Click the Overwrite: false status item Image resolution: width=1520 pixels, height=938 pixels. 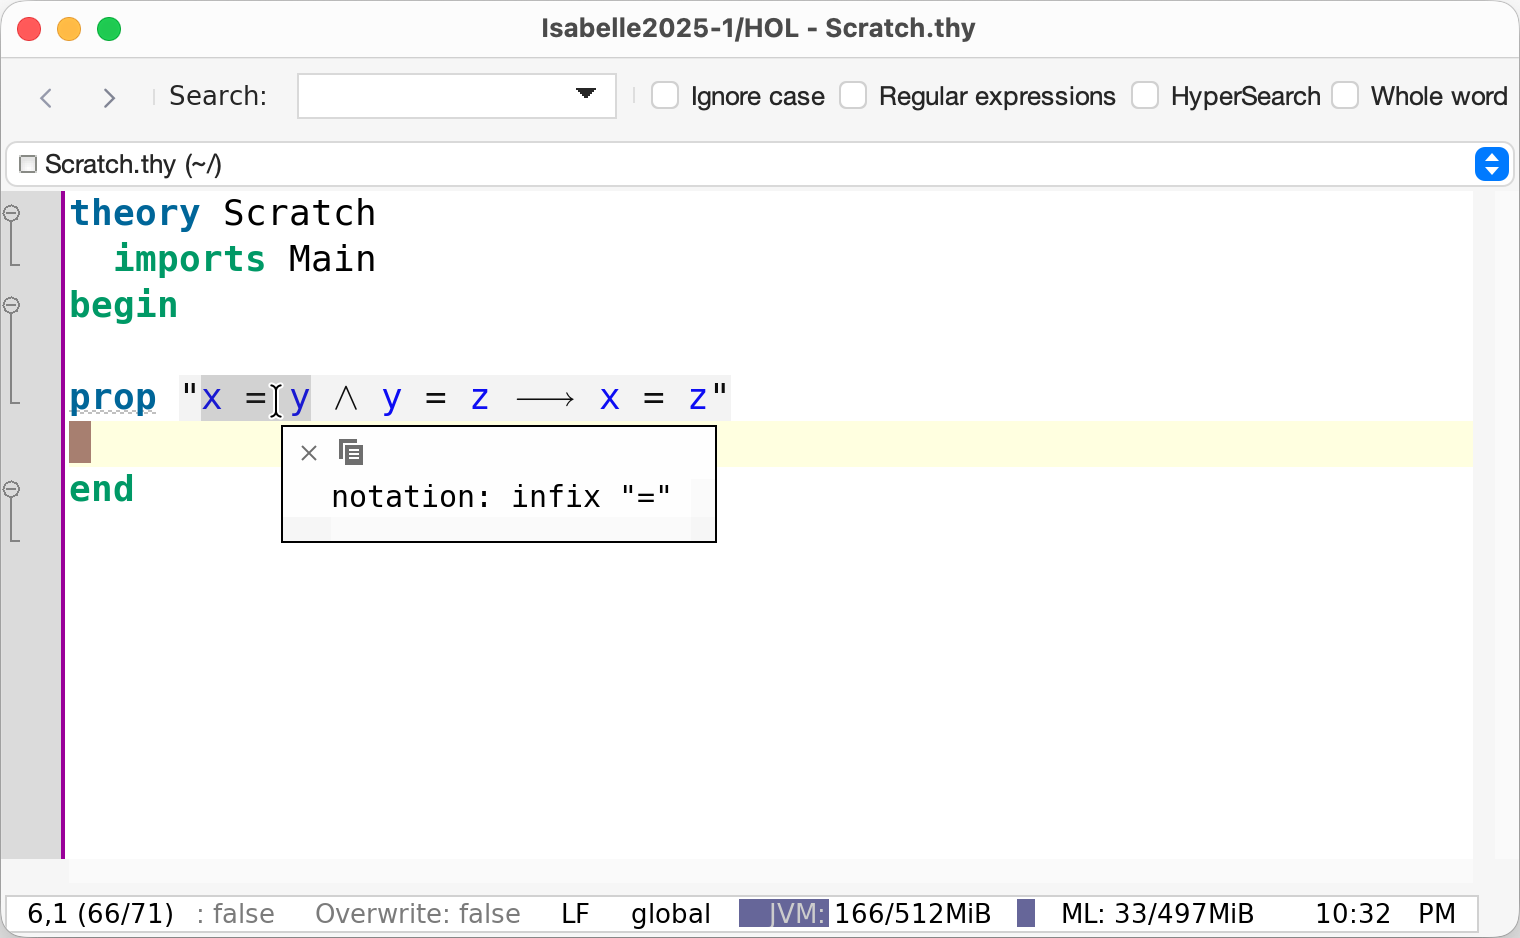417,913
